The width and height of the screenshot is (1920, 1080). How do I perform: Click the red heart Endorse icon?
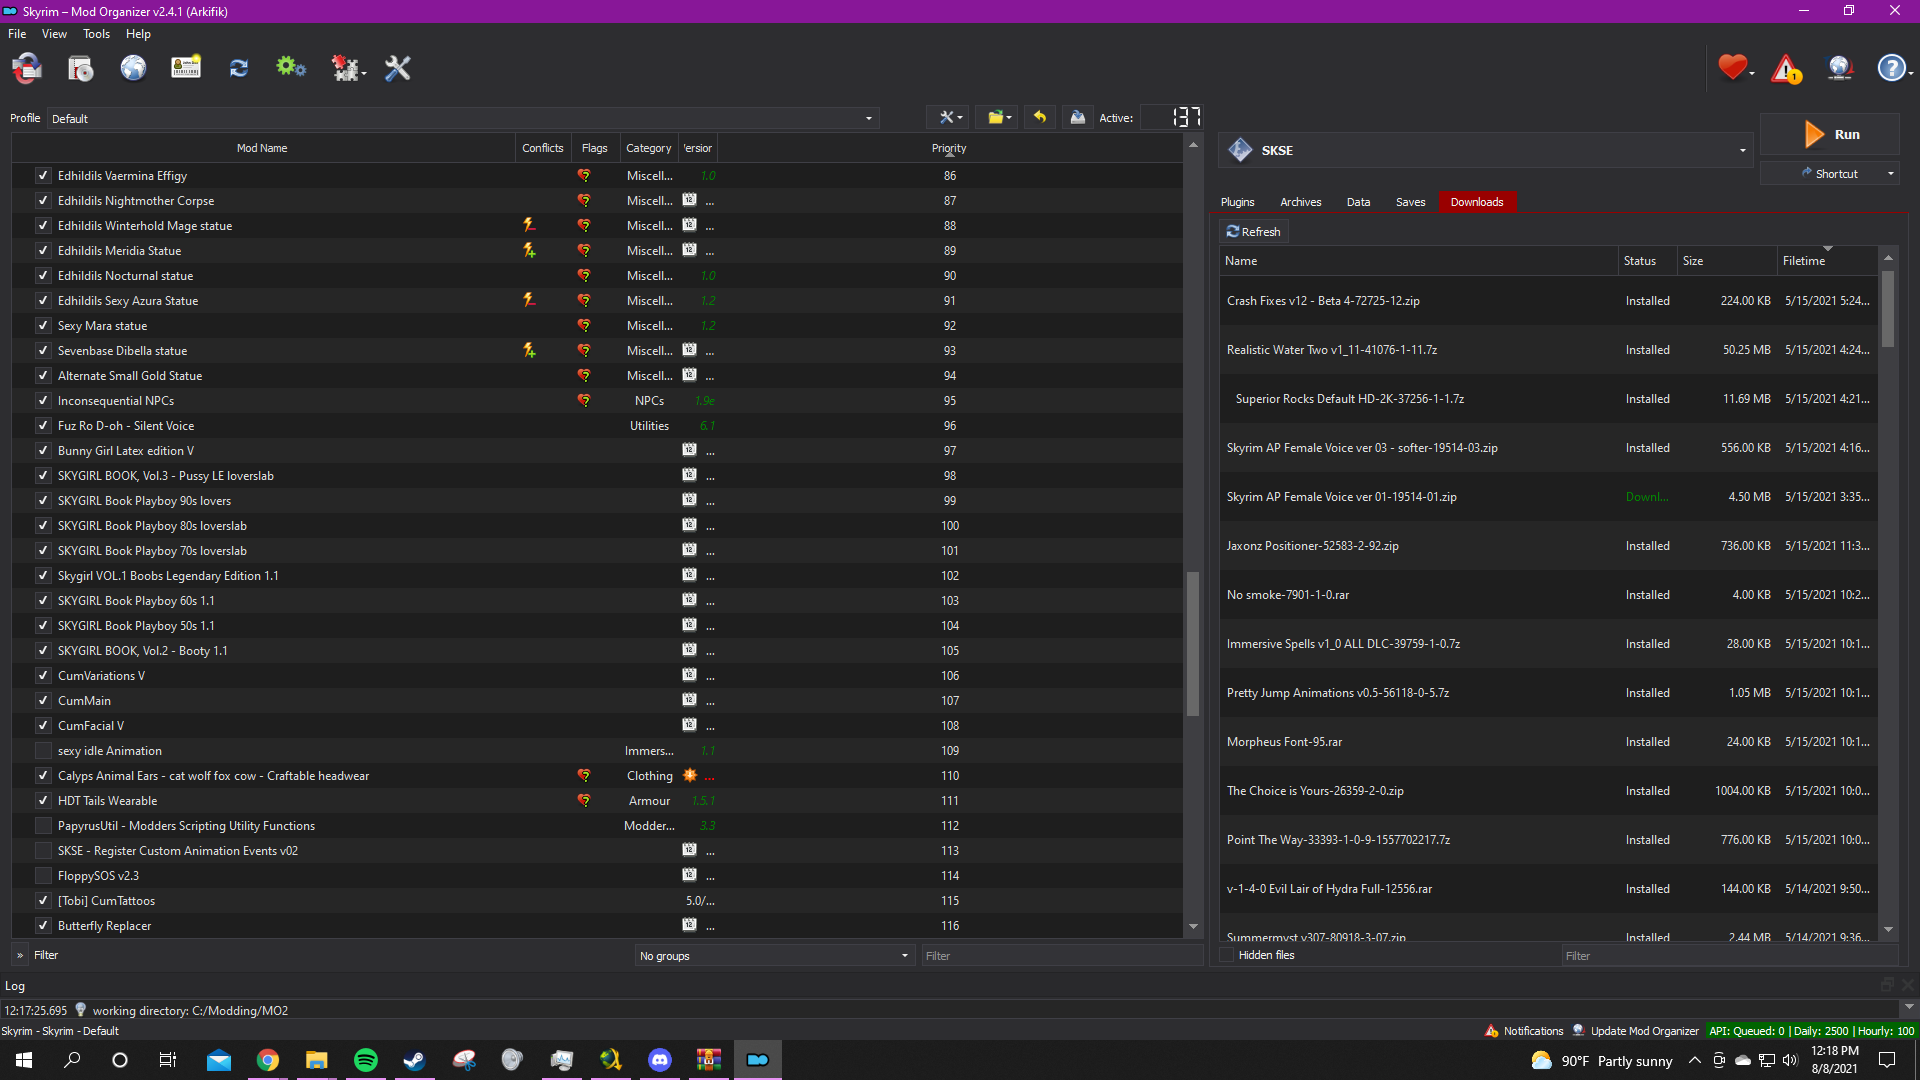1732,67
